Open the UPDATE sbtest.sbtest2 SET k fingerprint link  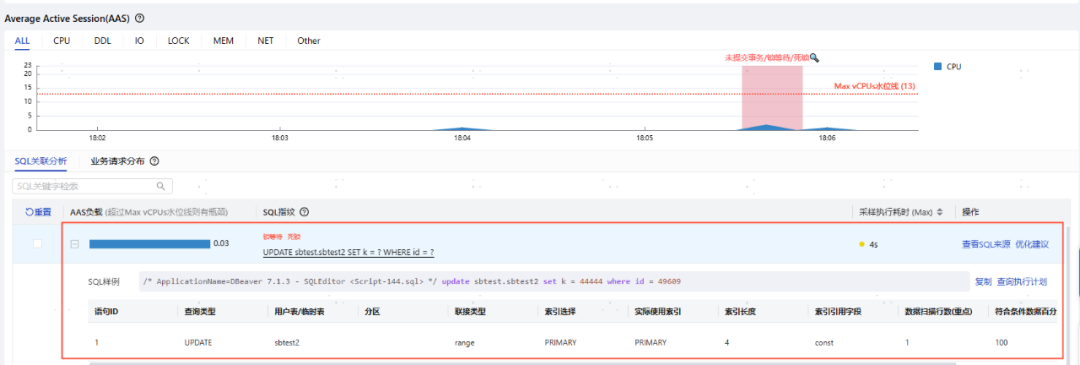[349, 253]
